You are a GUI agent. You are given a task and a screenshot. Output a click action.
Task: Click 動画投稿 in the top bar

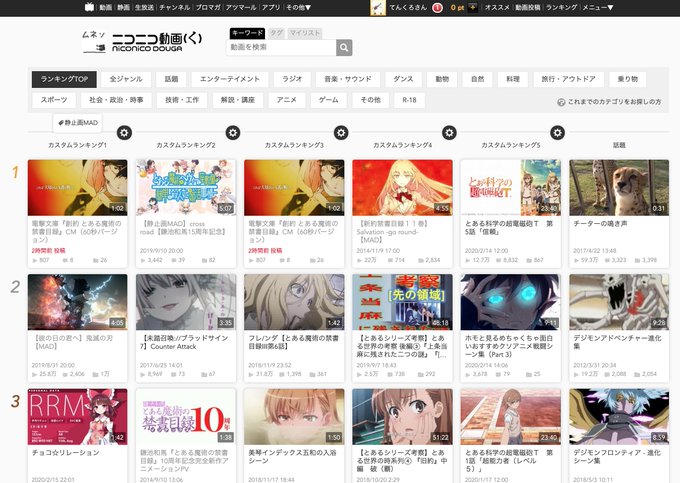coord(527,7)
